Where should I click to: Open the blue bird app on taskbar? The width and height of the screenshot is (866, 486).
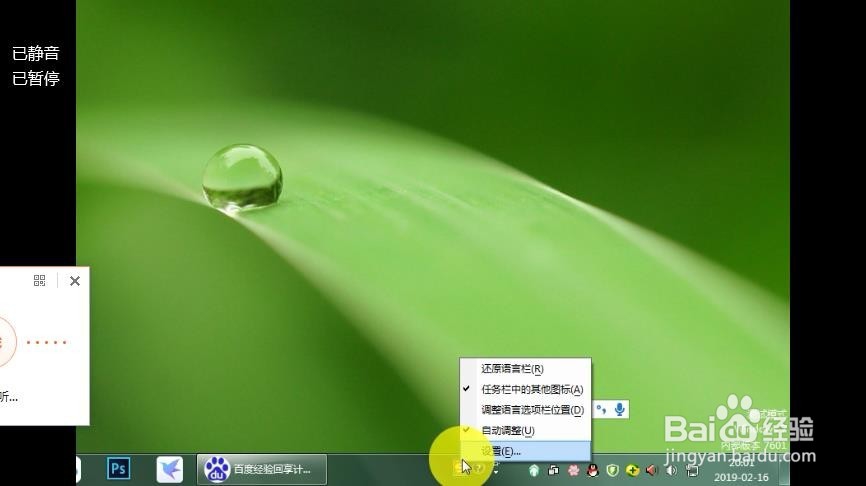(170, 469)
